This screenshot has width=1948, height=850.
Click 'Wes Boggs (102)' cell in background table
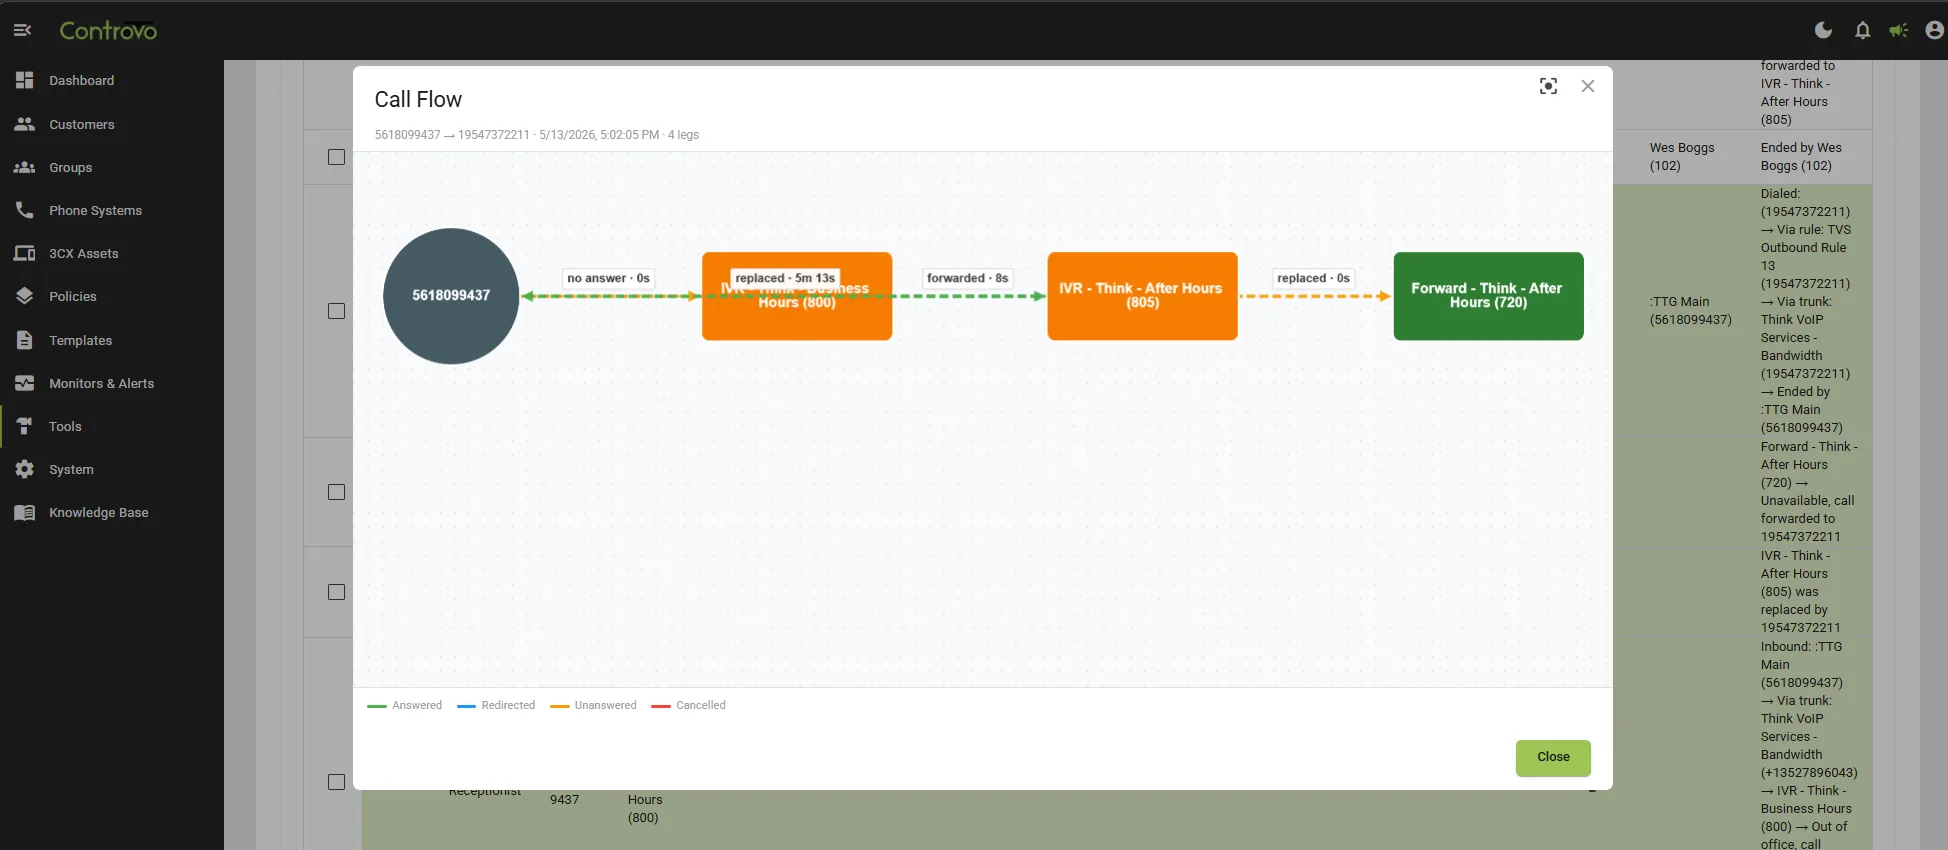click(x=1682, y=157)
